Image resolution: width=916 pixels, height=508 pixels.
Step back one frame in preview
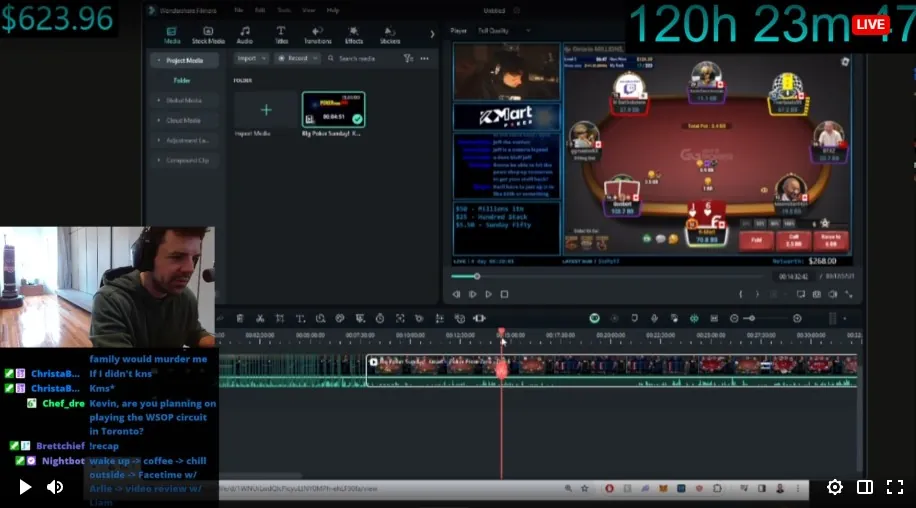[x=456, y=294]
